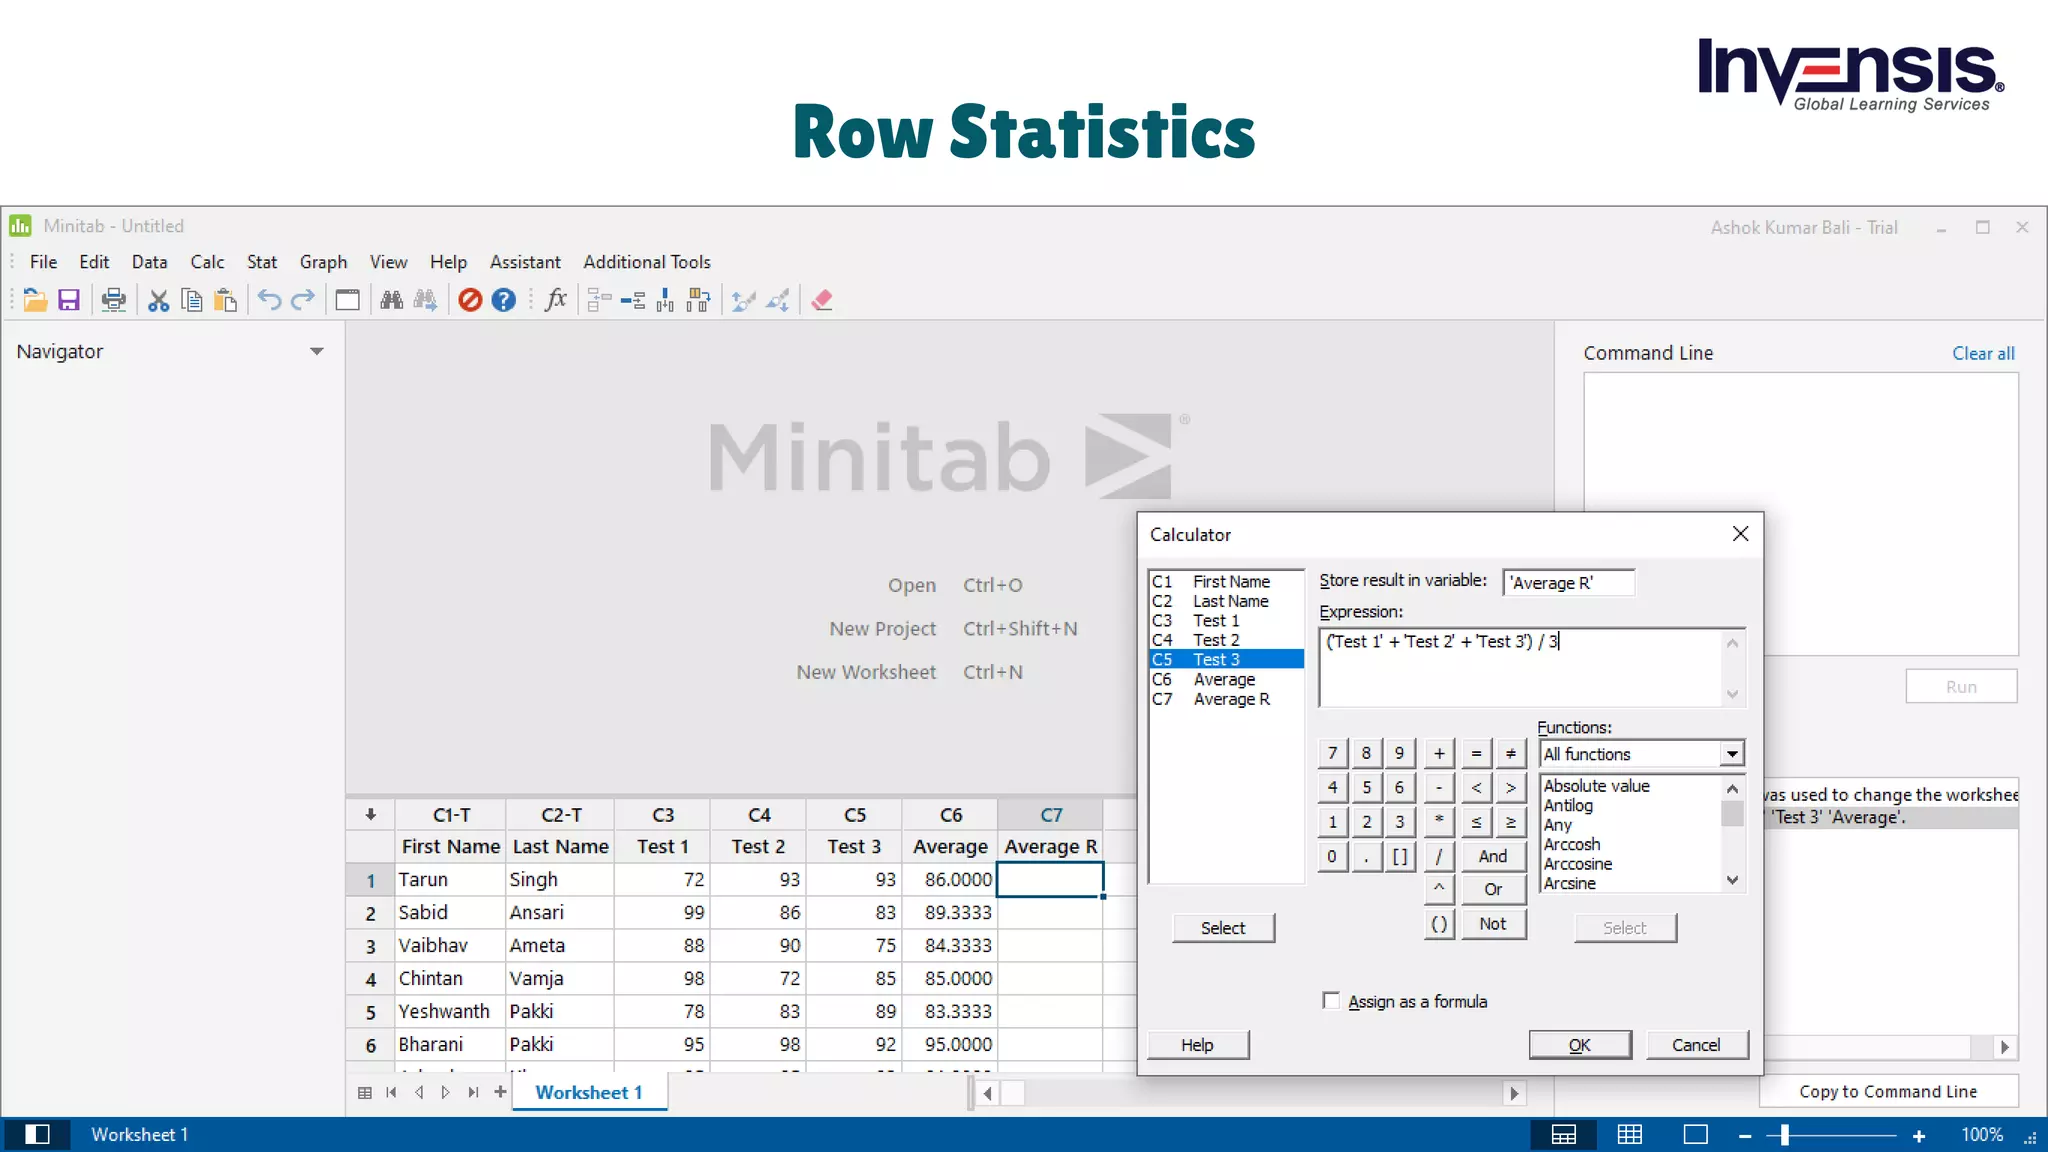The image size is (2048, 1152).
Task: Open the fx assign formula icon
Action: (556, 300)
